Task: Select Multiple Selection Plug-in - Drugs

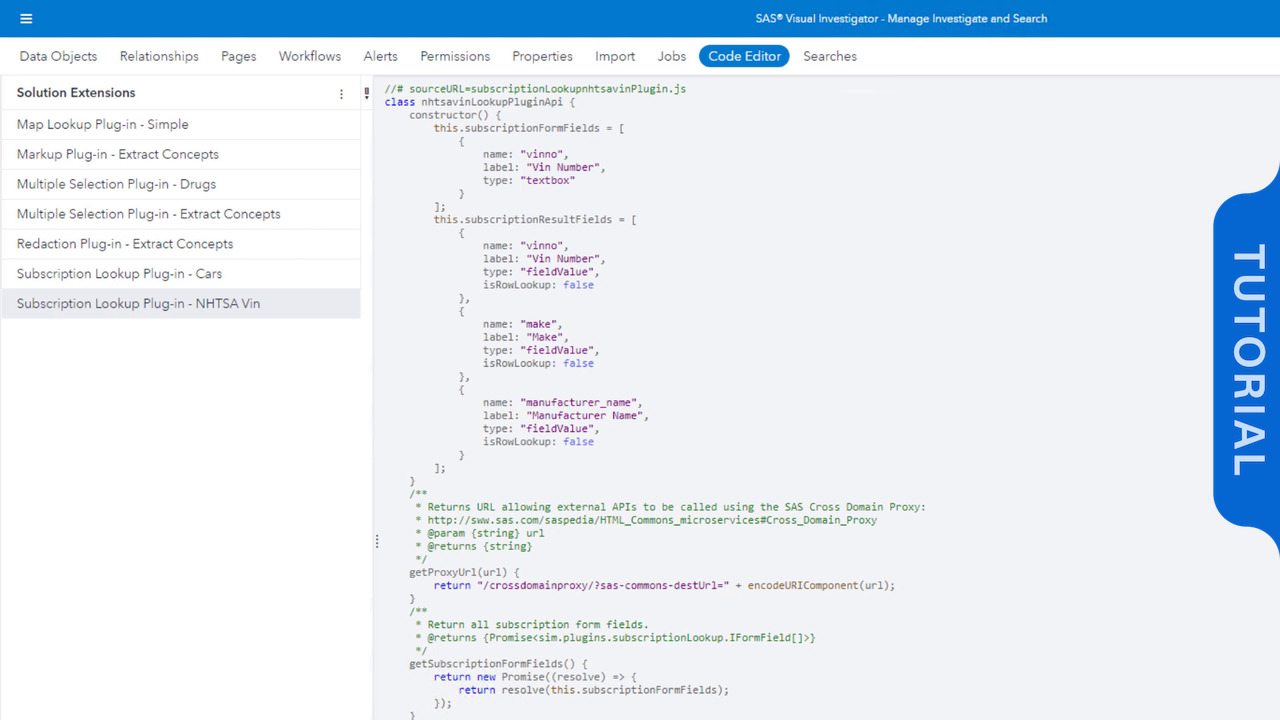Action: [x=180, y=184]
